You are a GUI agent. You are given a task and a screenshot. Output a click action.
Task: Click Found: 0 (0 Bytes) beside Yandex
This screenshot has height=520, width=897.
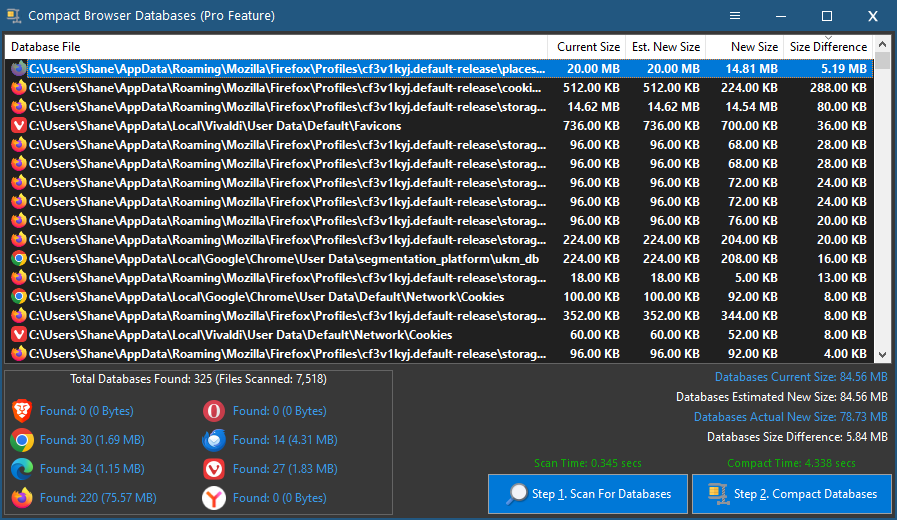(x=279, y=498)
